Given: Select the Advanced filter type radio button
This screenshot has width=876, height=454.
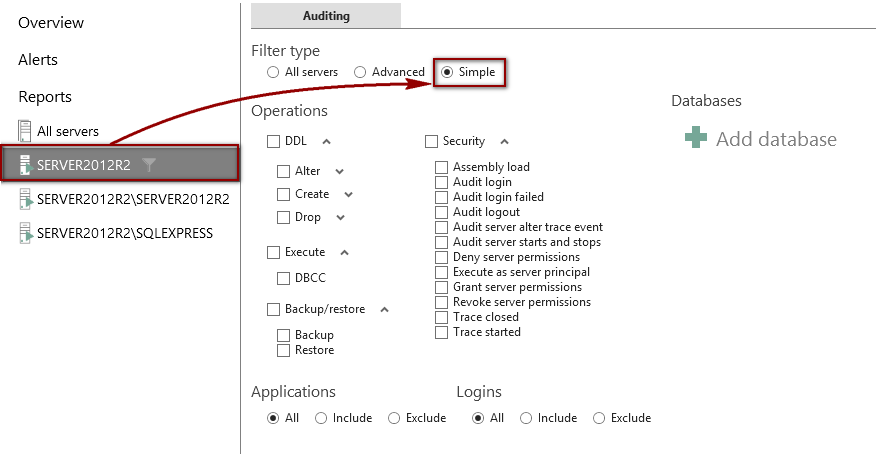Looking at the screenshot, I should point(360,72).
